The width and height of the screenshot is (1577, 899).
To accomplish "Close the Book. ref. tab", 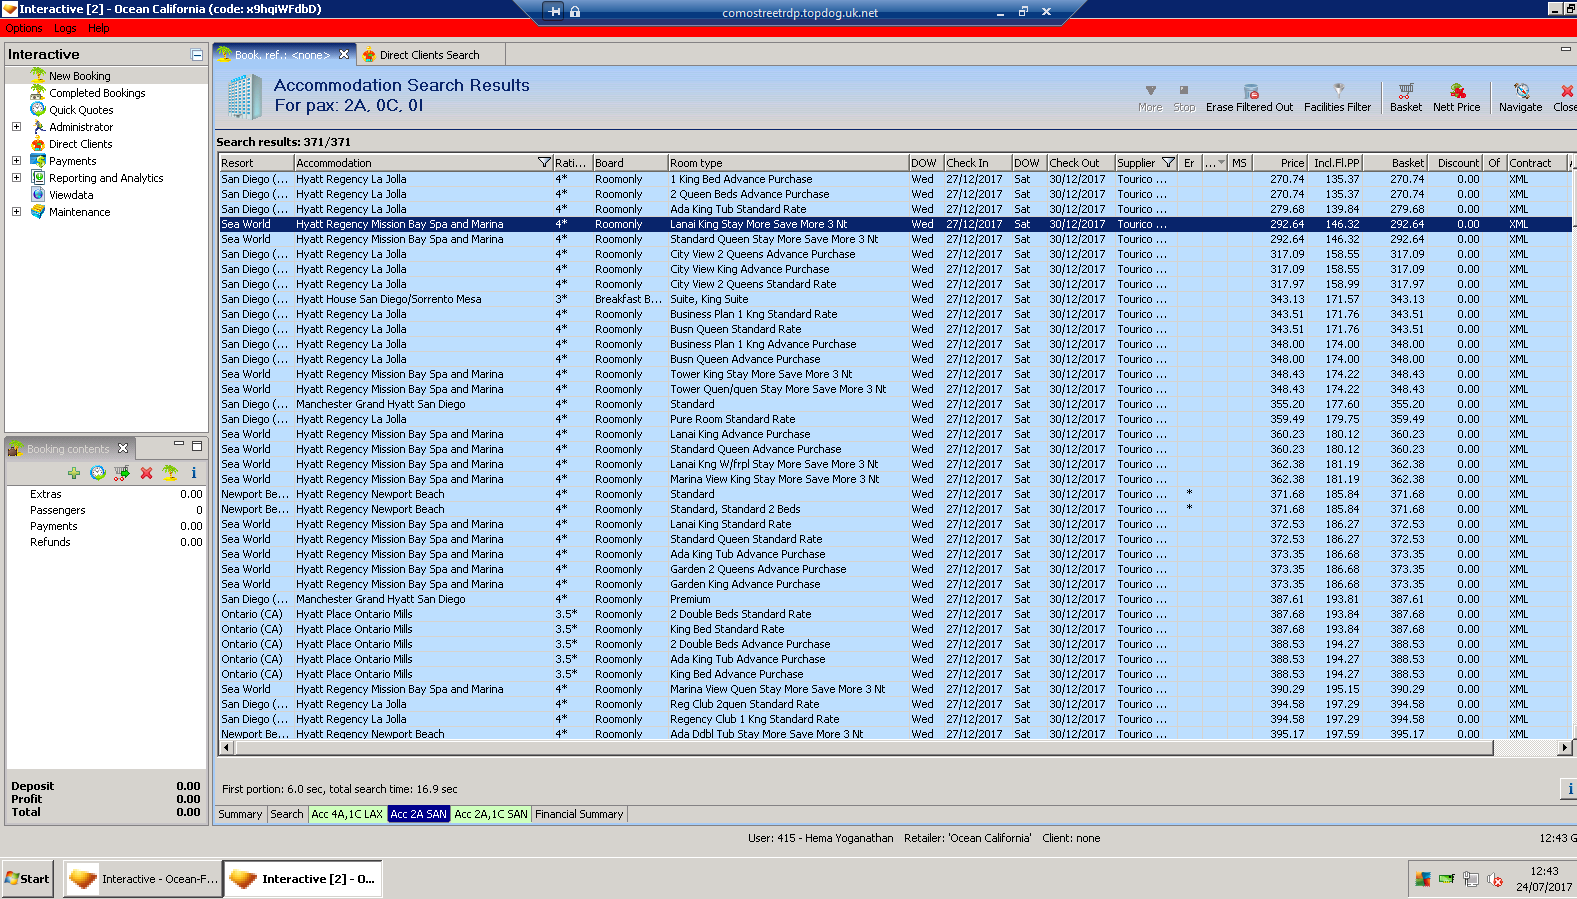I will pyautogui.click(x=344, y=55).
